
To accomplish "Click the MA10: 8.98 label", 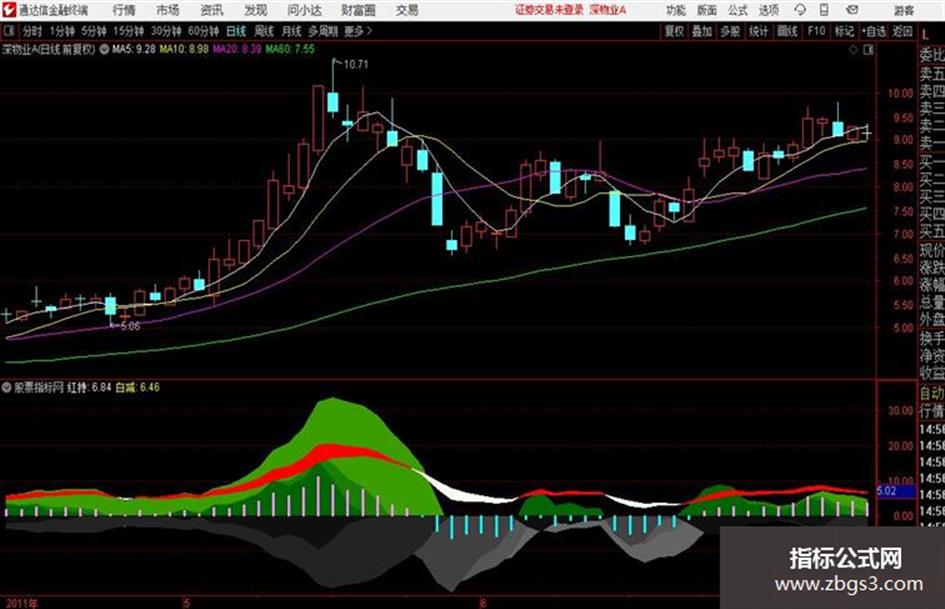I will (184, 49).
